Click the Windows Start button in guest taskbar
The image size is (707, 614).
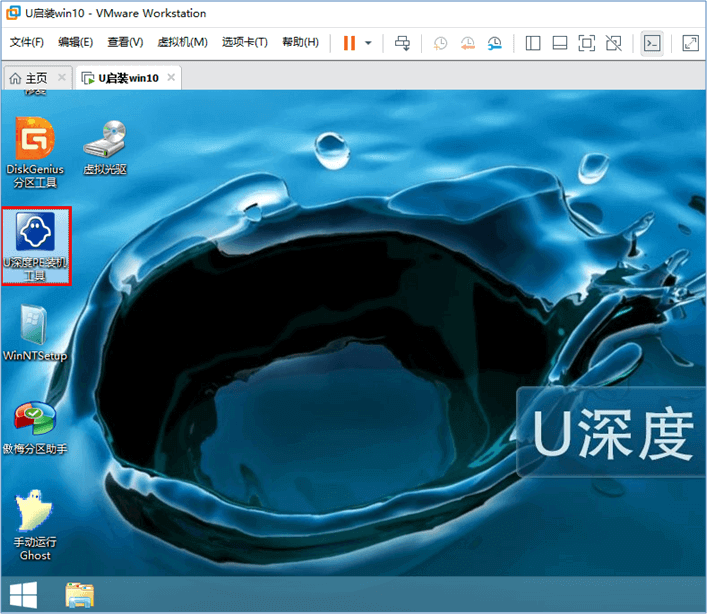point(23,595)
